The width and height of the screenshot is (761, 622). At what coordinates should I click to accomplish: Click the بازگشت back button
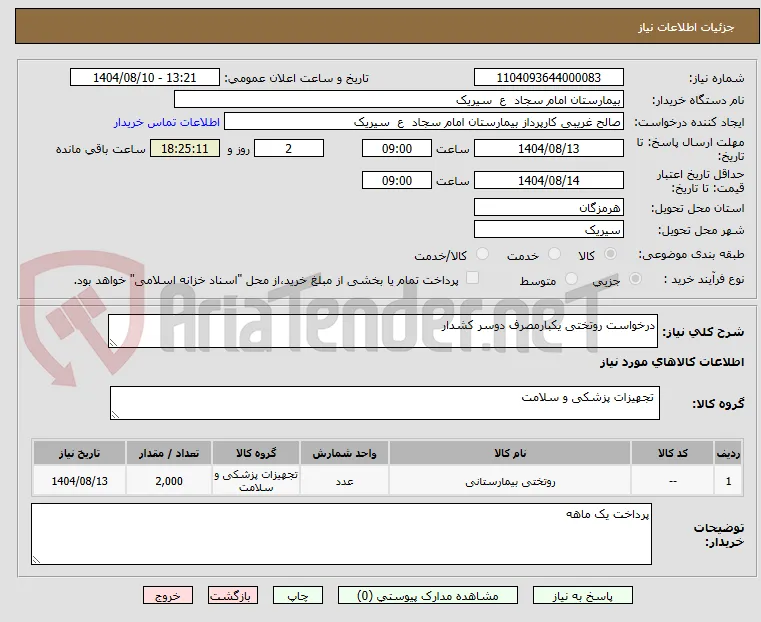tap(233, 595)
